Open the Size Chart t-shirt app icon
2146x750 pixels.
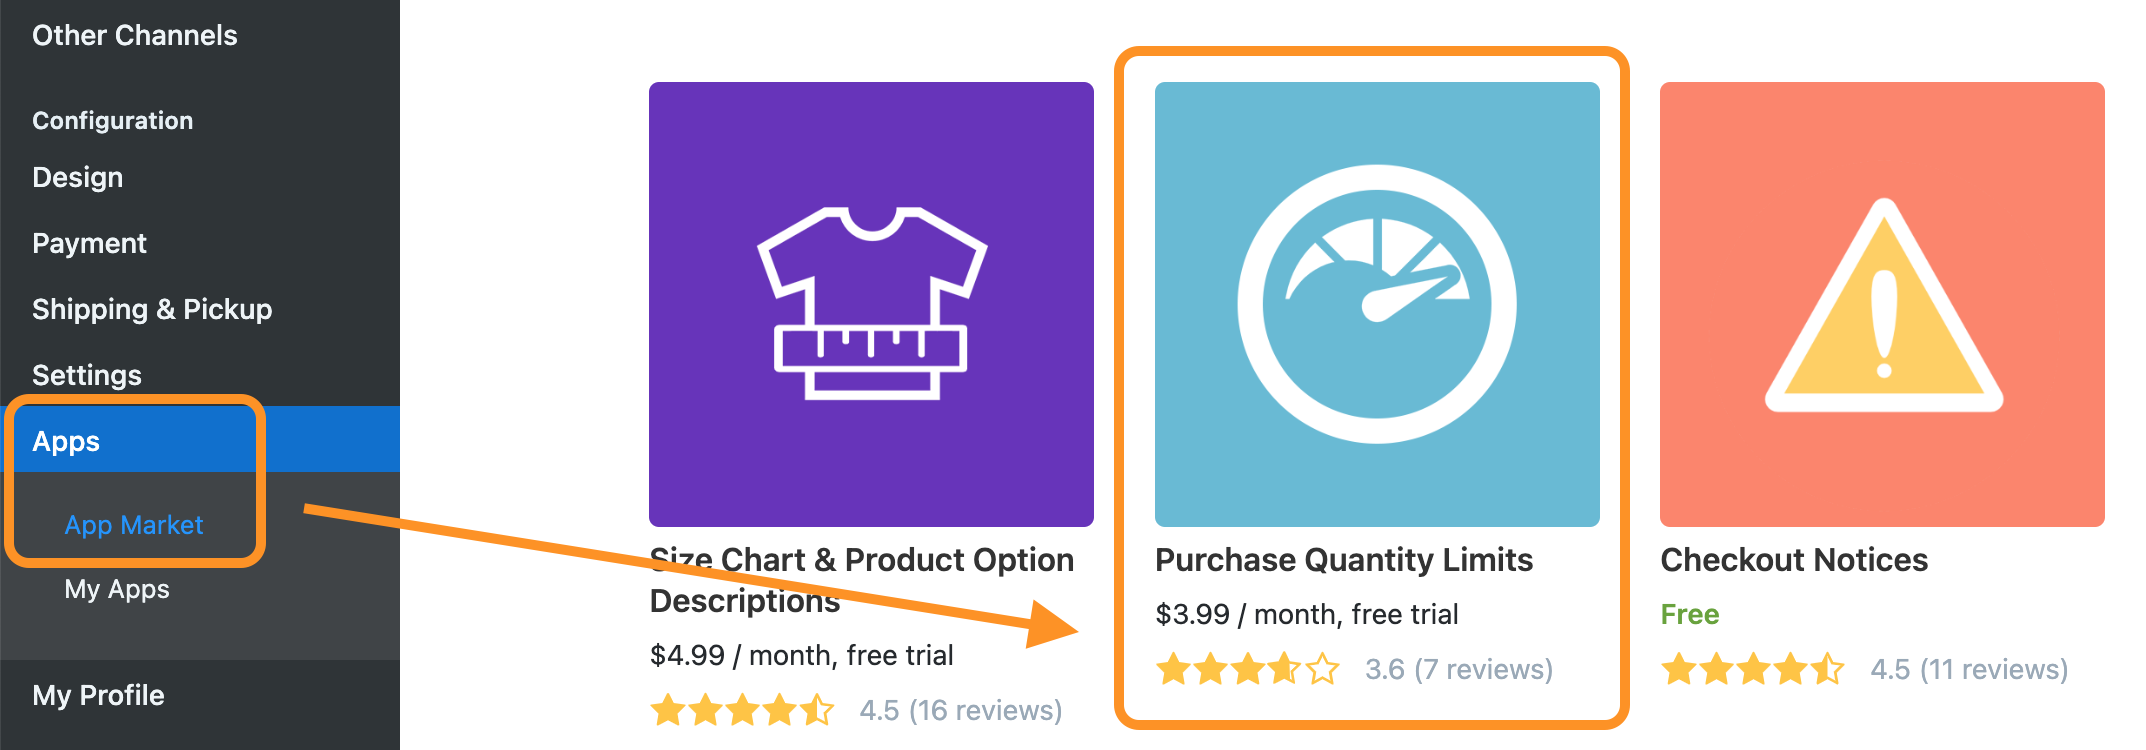[871, 304]
